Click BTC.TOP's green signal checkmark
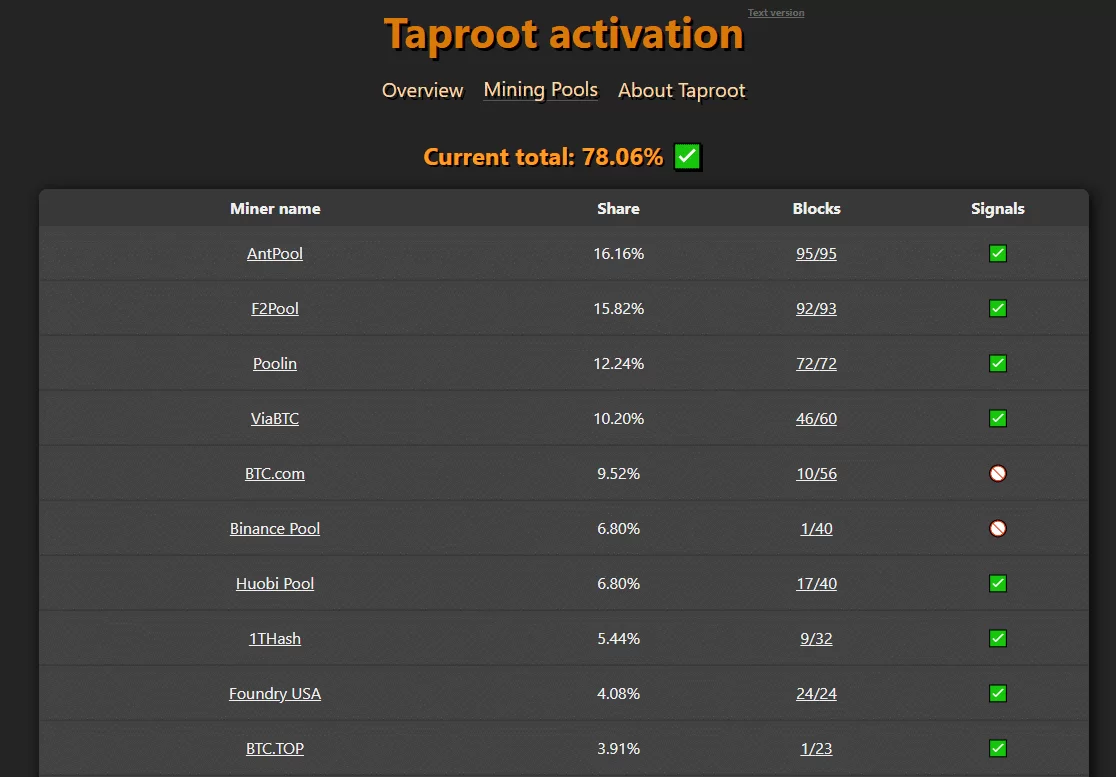 997,749
